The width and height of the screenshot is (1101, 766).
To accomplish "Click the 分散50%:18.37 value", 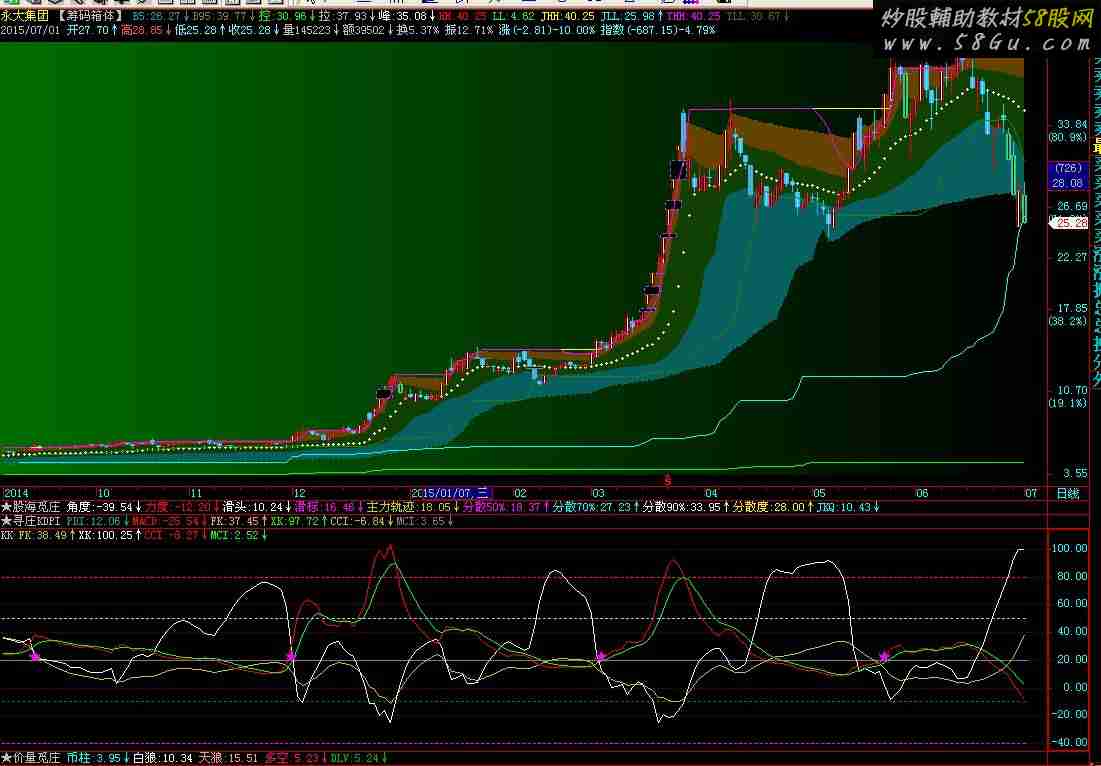I will pos(501,506).
